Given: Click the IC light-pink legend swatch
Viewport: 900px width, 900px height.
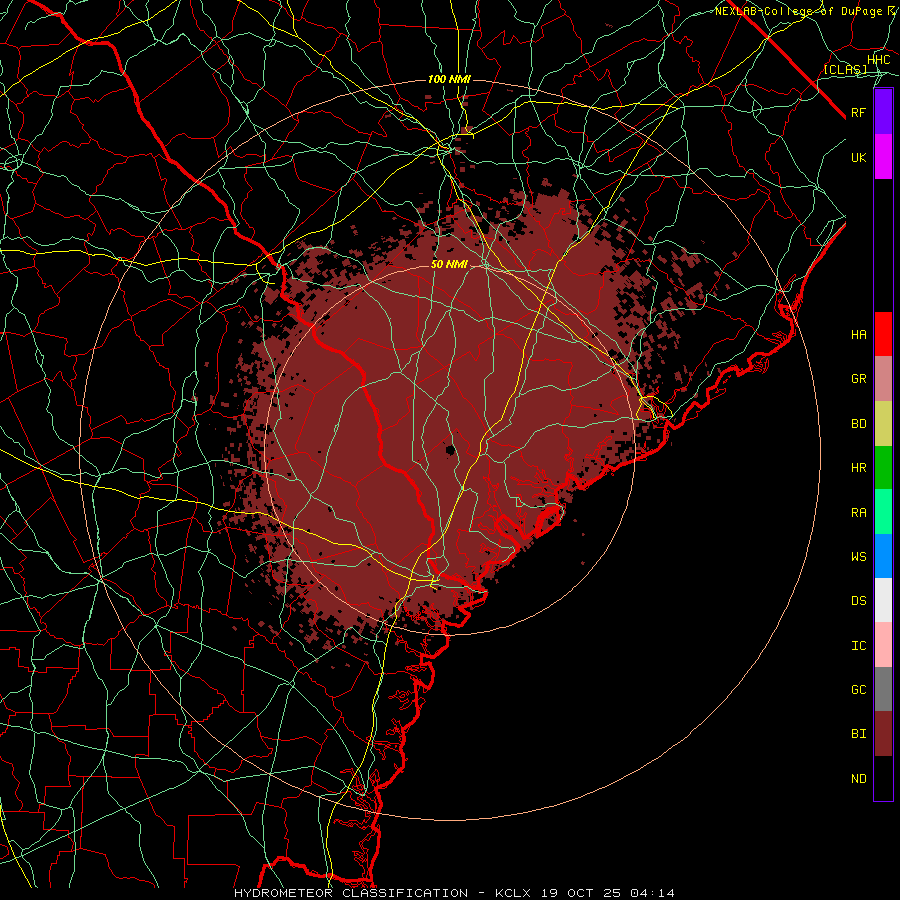Looking at the screenshot, I should 883,645.
